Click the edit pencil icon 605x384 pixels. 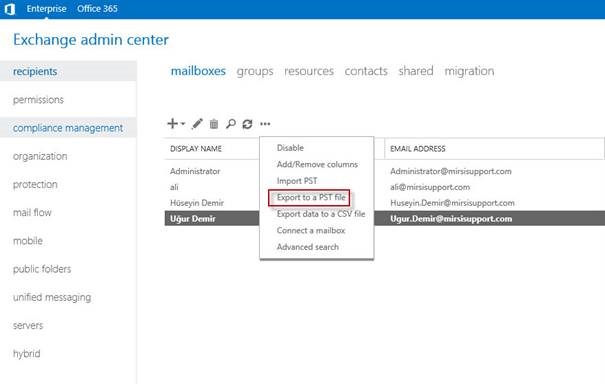click(197, 124)
